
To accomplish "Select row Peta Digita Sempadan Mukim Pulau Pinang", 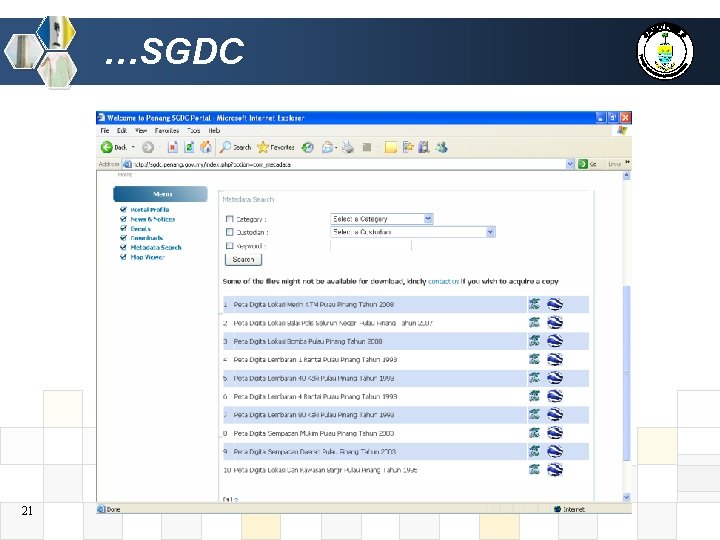I will pos(405,433).
